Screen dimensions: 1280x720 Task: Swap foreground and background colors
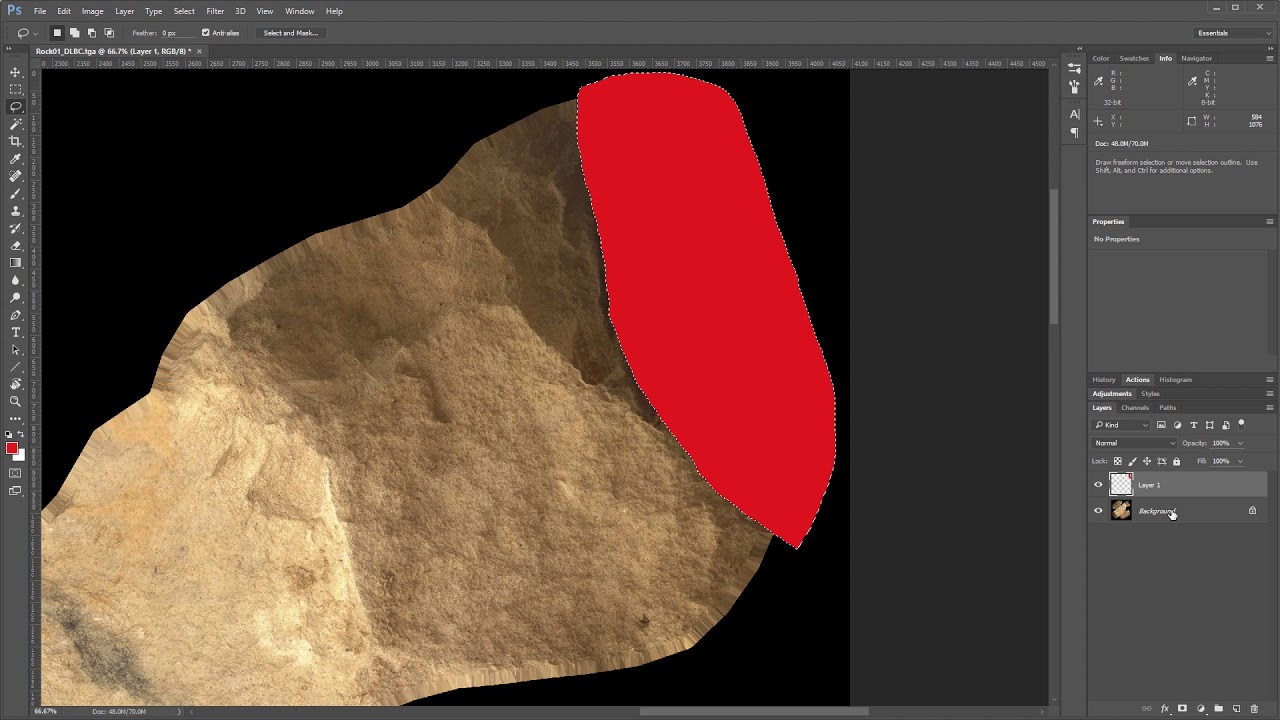(x=22, y=435)
